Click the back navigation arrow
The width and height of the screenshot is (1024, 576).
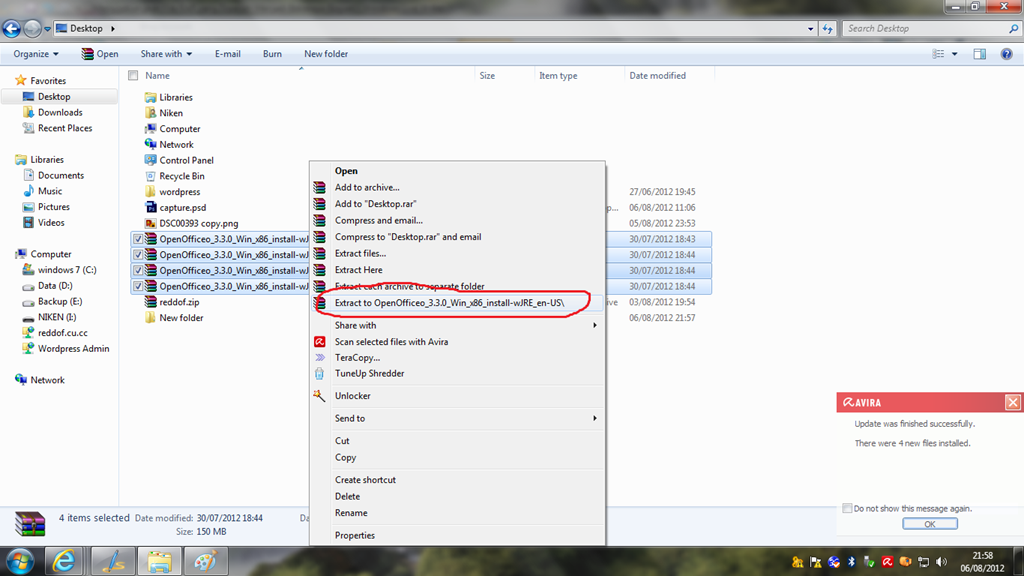point(10,28)
